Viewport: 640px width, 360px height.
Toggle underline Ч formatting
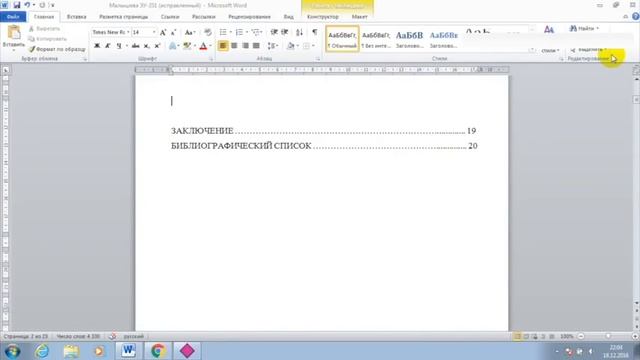119,46
